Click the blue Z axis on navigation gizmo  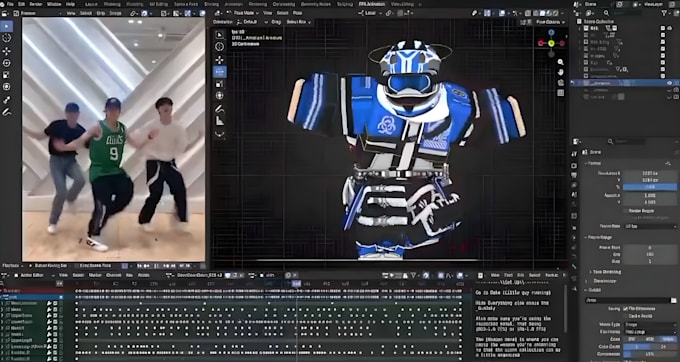click(551, 33)
